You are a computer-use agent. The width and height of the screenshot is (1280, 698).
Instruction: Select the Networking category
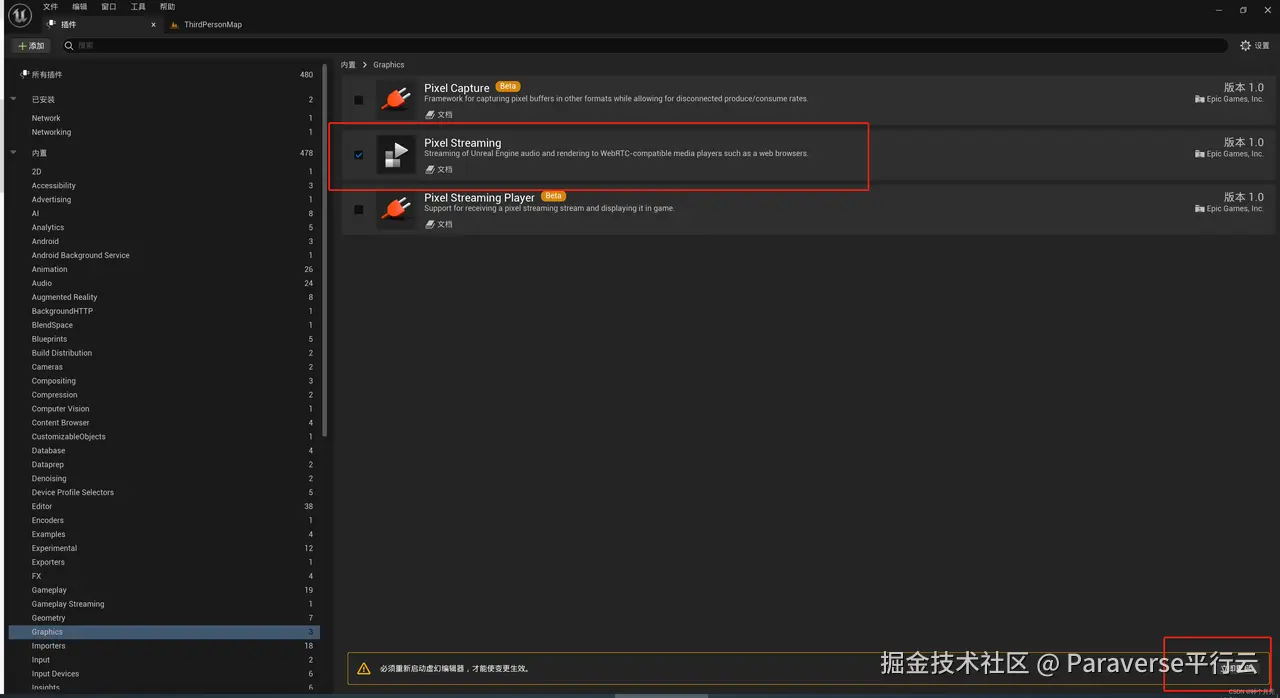click(165, 132)
